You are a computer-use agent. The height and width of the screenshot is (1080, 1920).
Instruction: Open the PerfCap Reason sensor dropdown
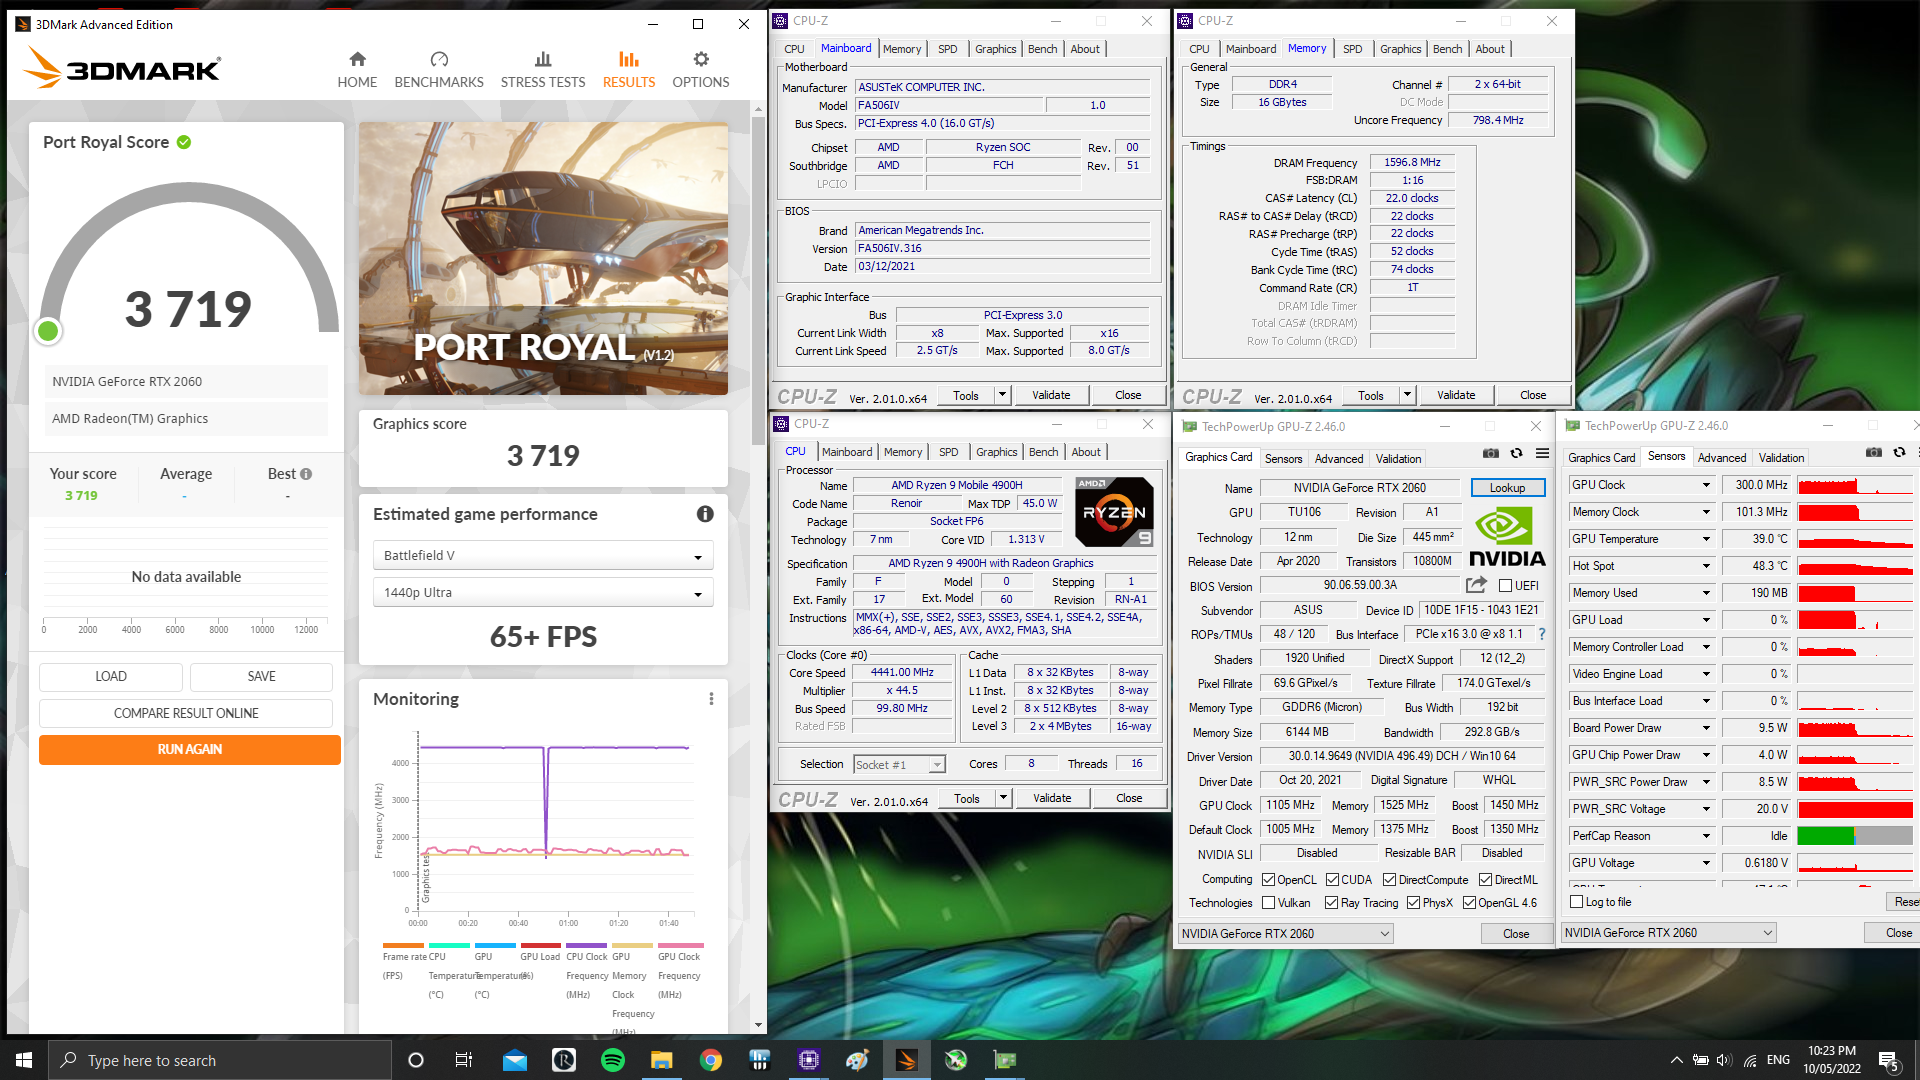1706,836
